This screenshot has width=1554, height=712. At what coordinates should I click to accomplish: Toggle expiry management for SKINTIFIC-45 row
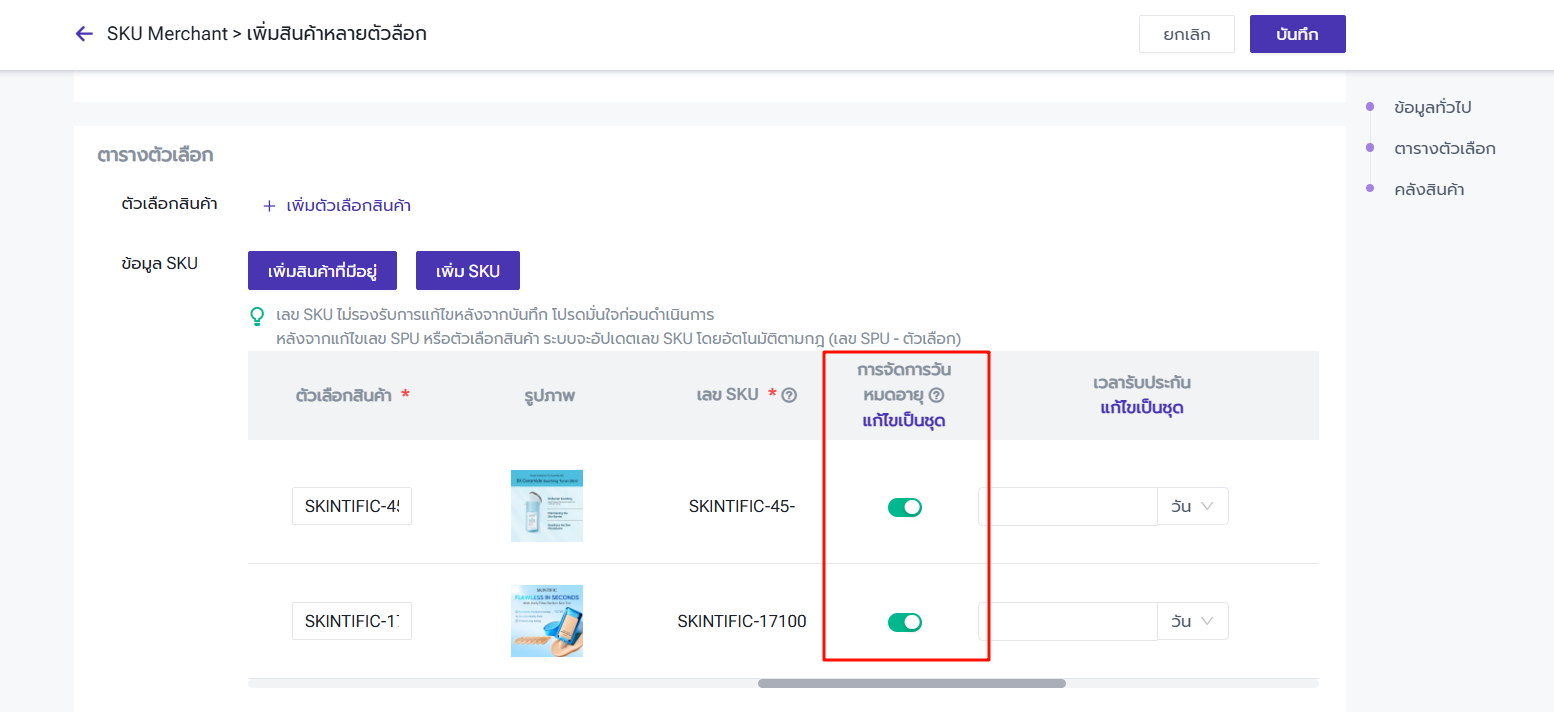pos(904,507)
